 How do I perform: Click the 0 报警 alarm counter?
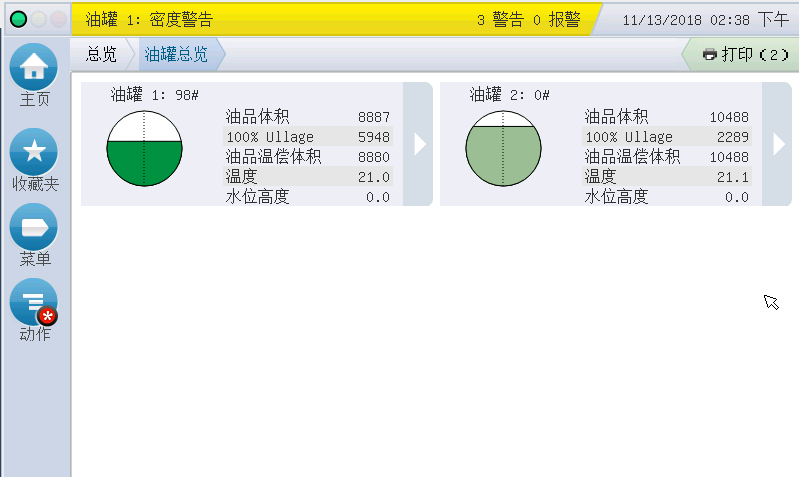tap(558, 19)
